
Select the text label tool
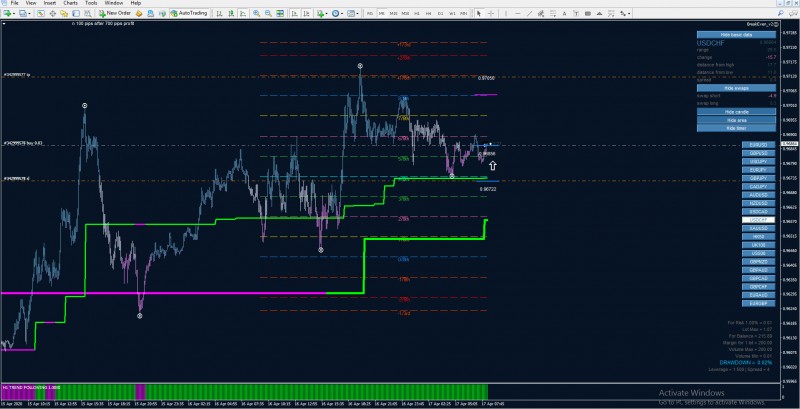click(576, 13)
